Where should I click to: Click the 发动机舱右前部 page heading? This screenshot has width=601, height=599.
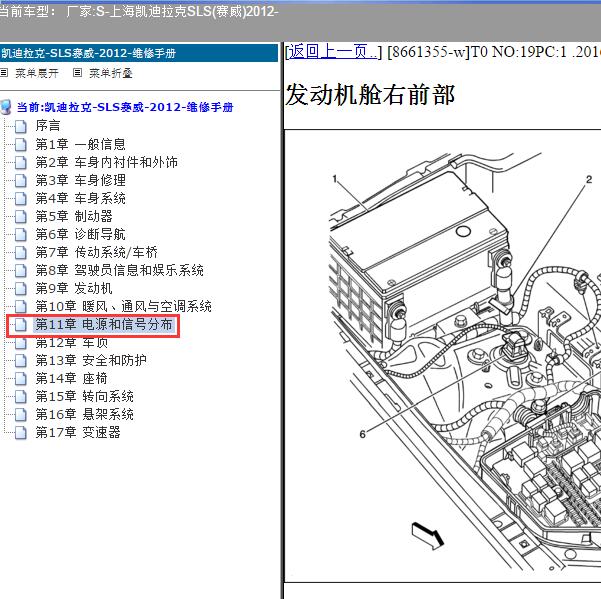pos(370,95)
